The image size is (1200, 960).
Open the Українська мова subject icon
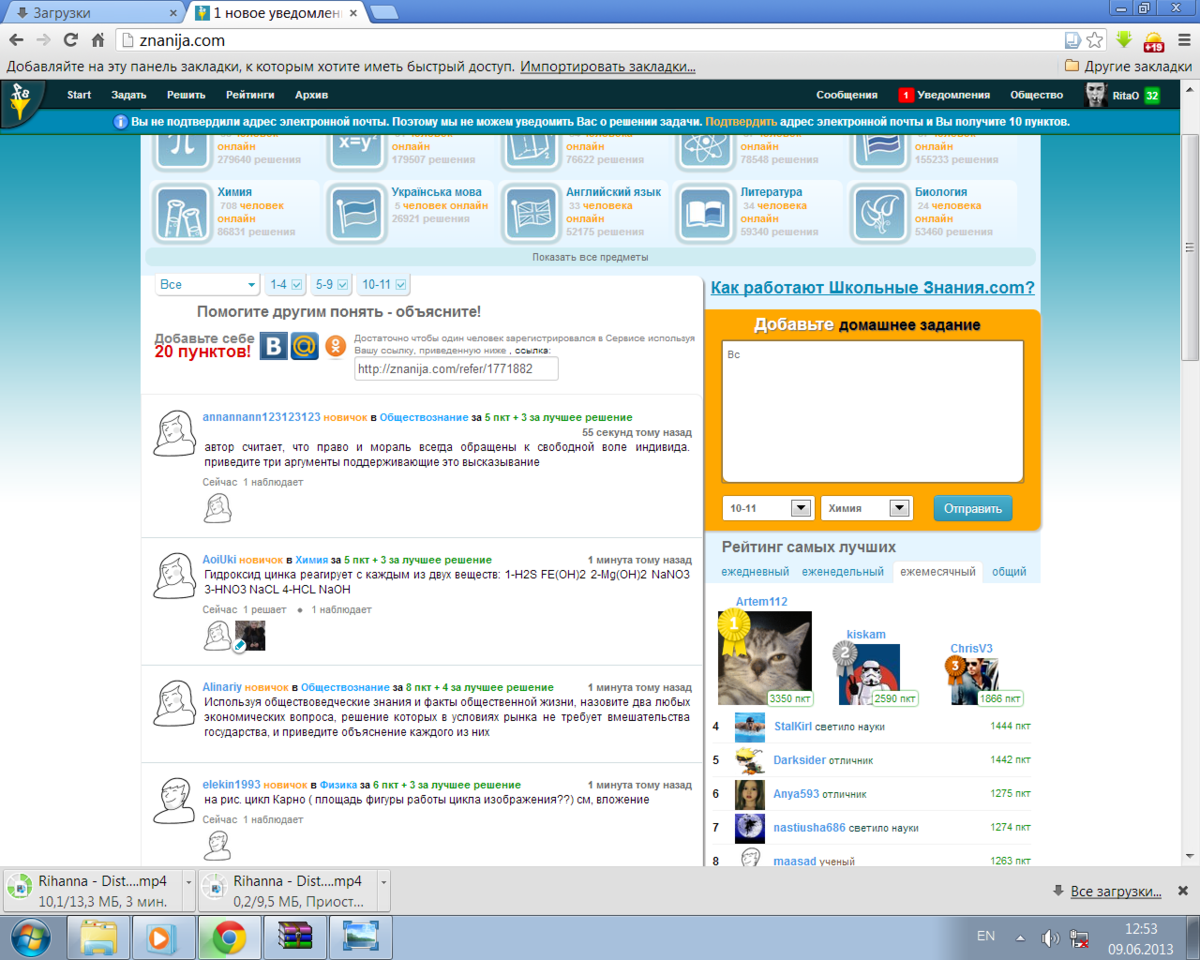click(357, 213)
